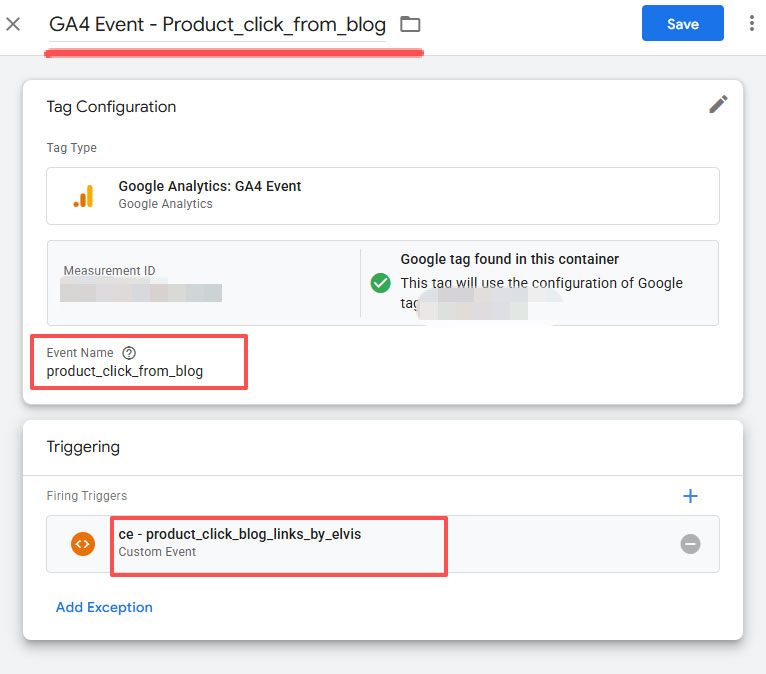Remove the trigger using the minus icon
This screenshot has height=674, width=766.
(x=690, y=544)
